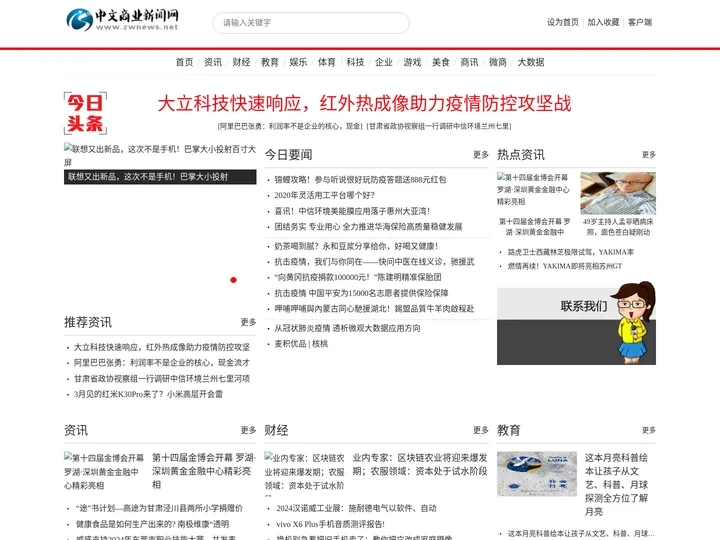Go to 首页 in navigation
Screen dimensions: 720x540
[x=185, y=62]
